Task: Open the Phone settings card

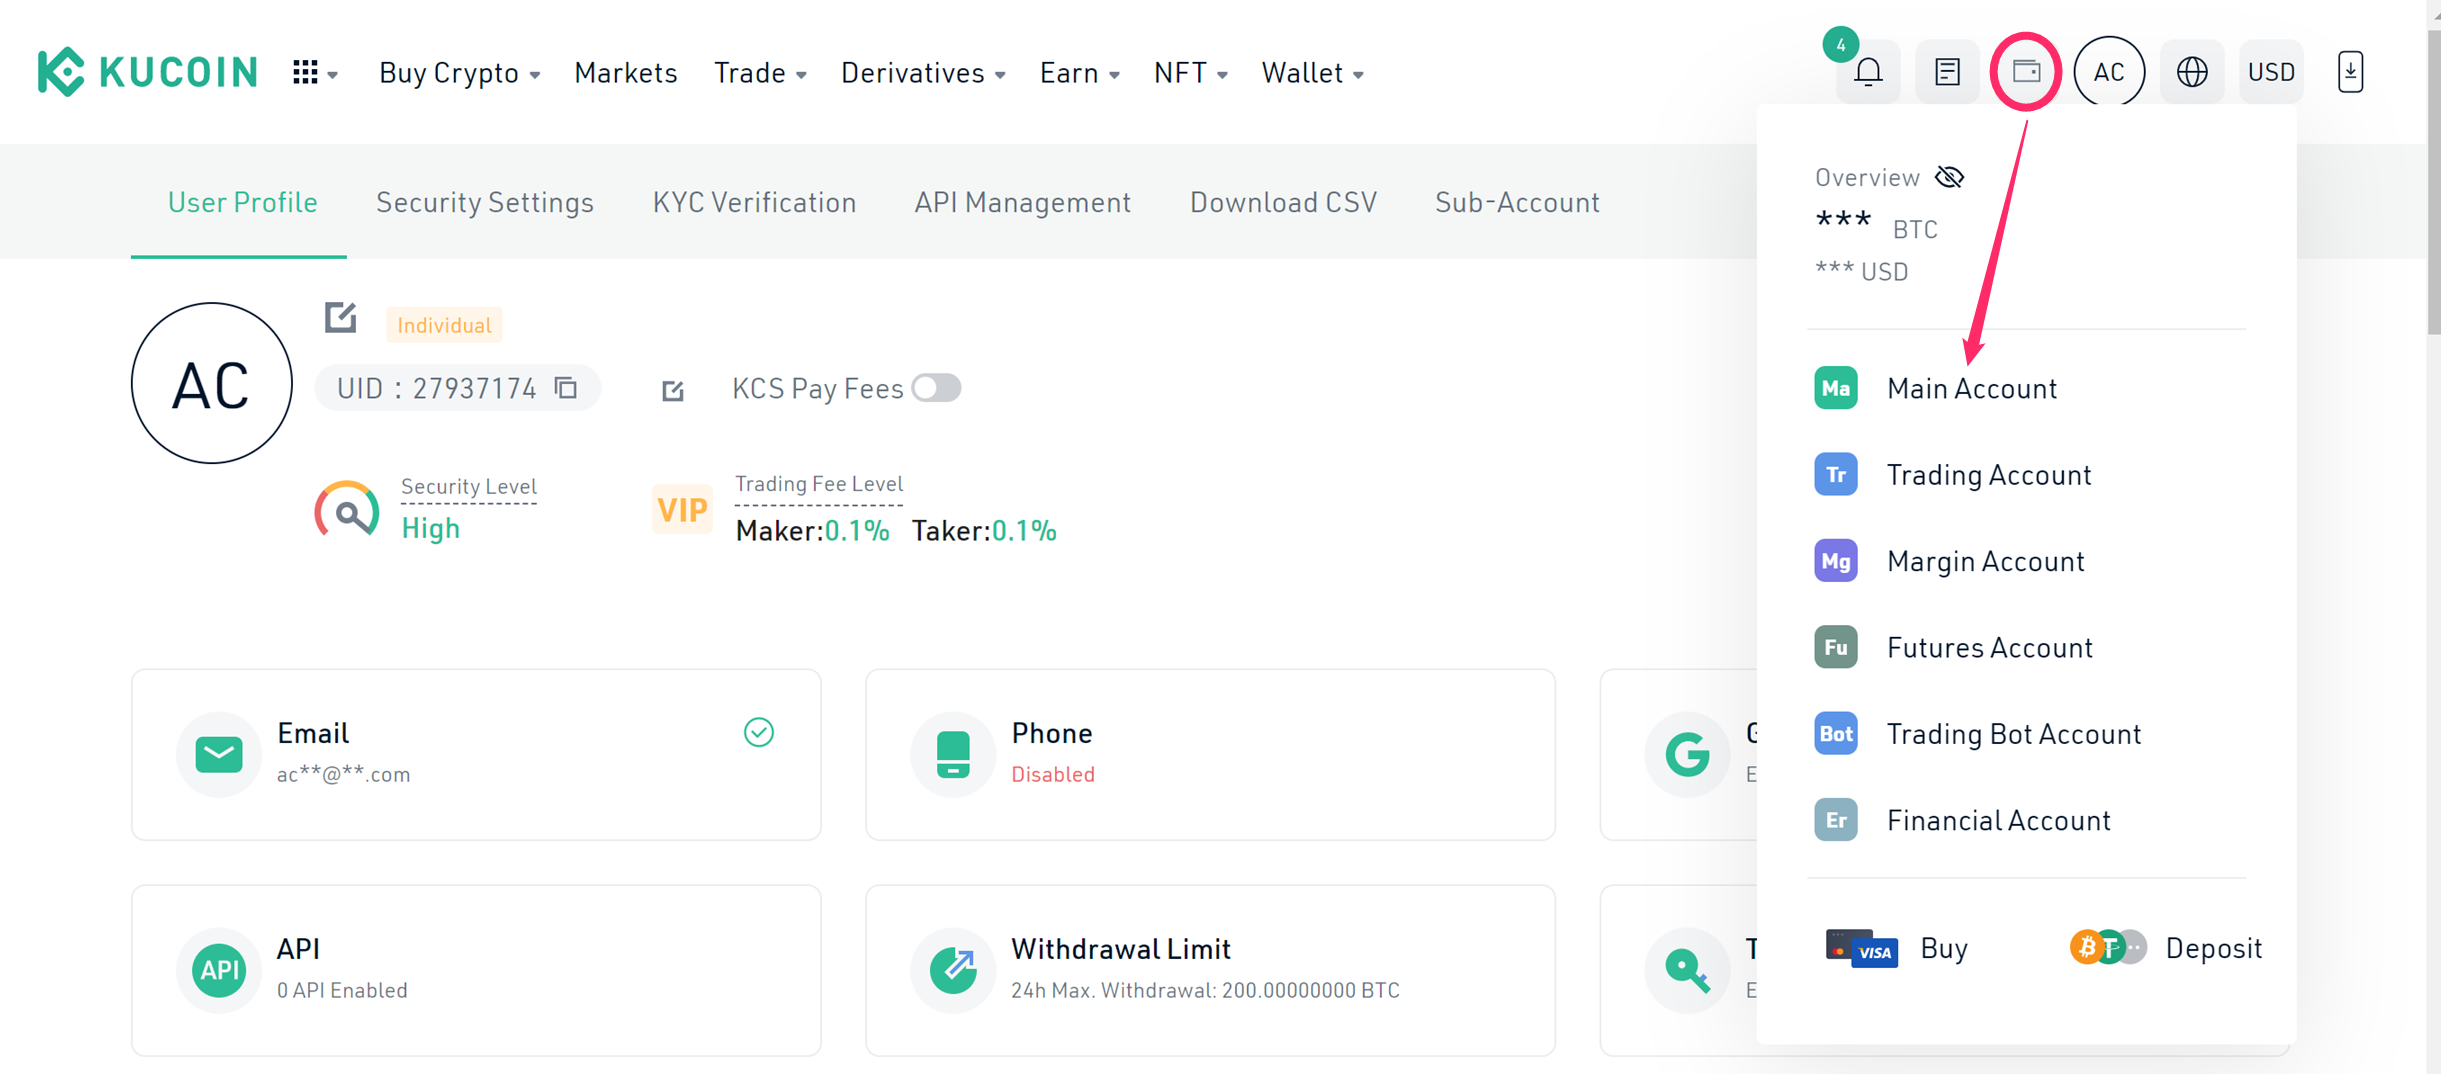Action: point(1210,754)
